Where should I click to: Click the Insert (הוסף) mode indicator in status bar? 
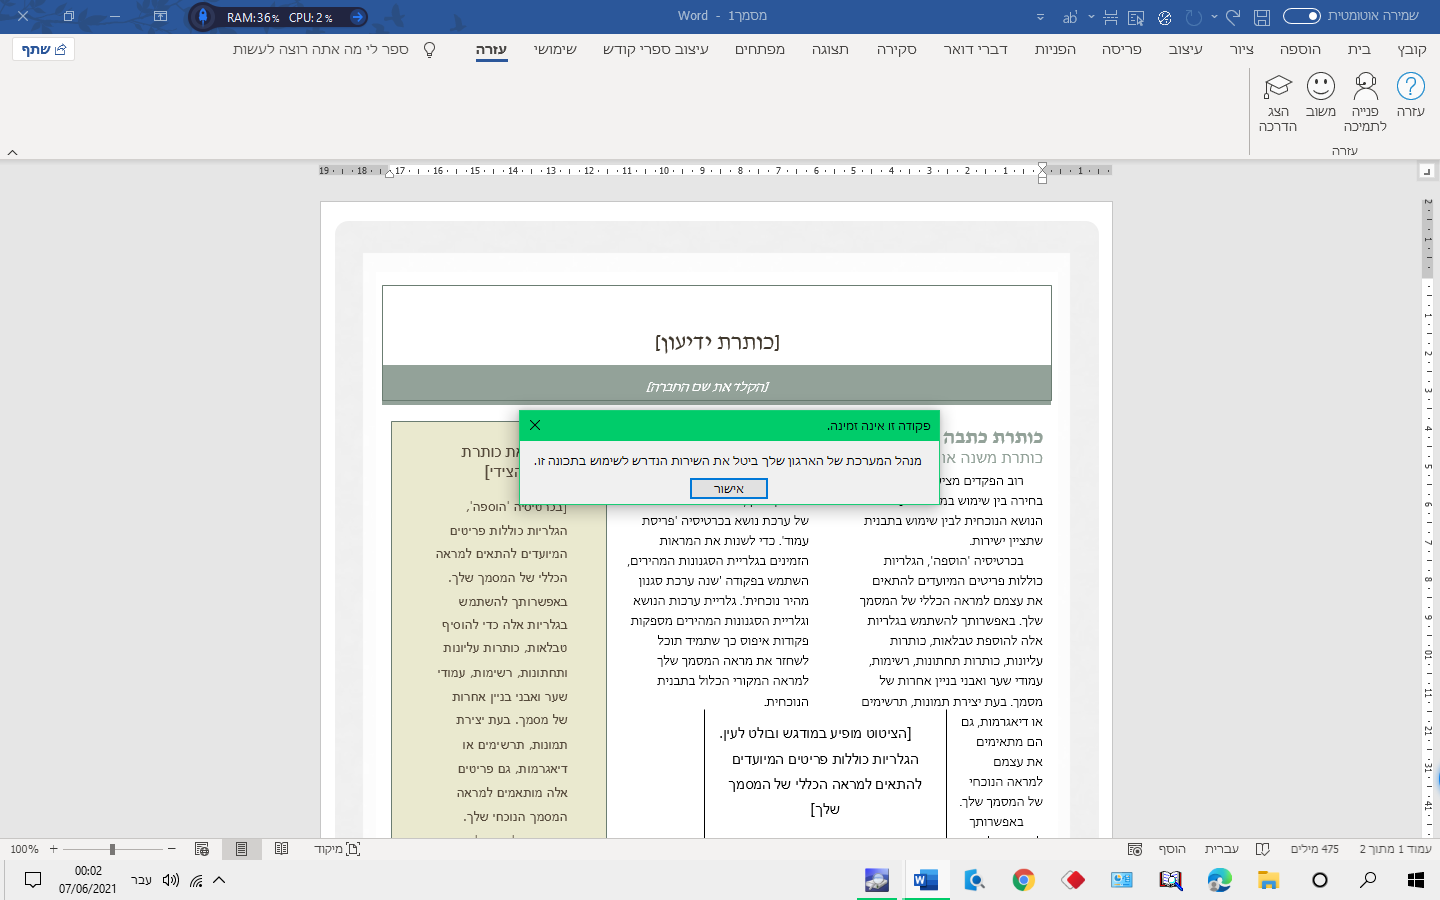click(x=1172, y=849)
